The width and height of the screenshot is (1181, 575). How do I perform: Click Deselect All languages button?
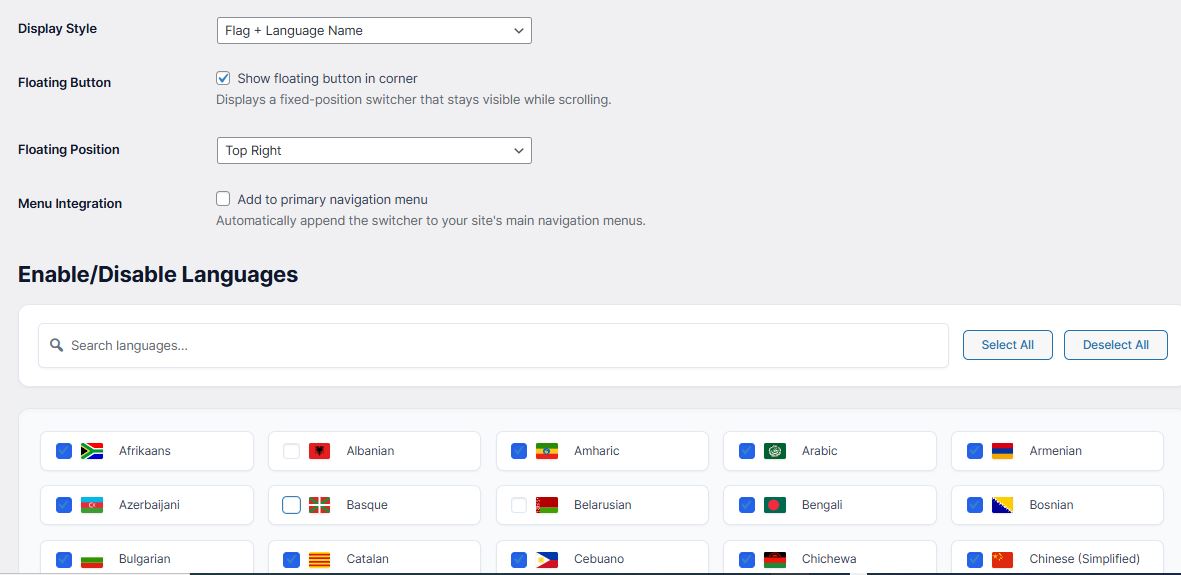click(1115, 345)
